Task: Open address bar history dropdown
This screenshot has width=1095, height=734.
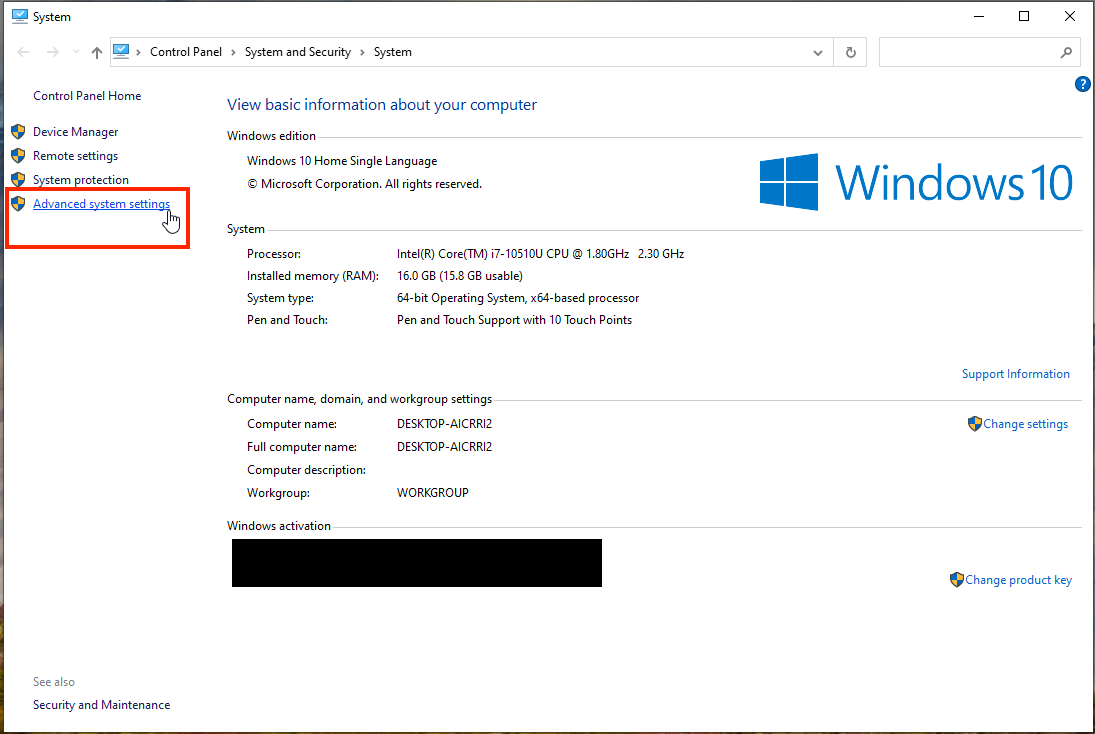Action: click(x=818, y=53)
